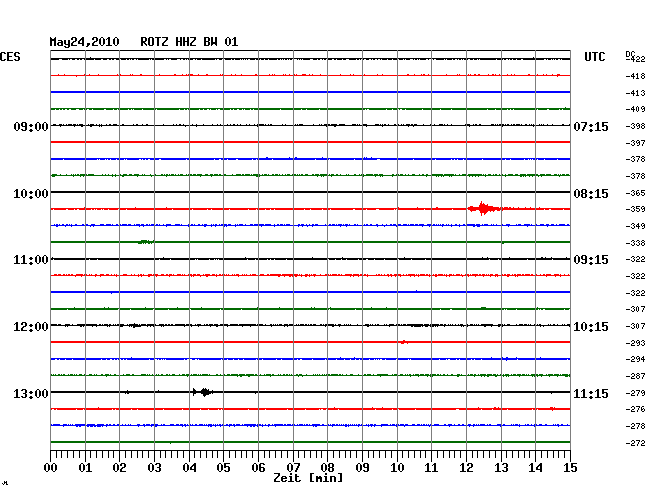Click the large red seismic event burst
The height and width of the screenshot is (494, 650).
484,208
